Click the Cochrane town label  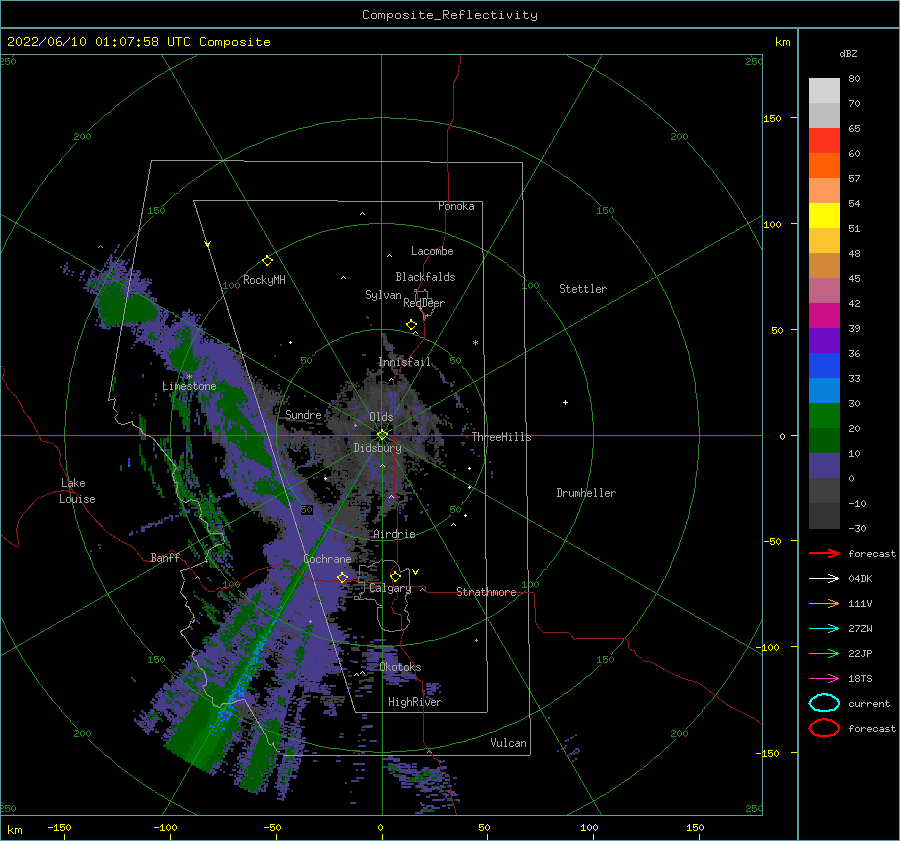click(327, 559)
